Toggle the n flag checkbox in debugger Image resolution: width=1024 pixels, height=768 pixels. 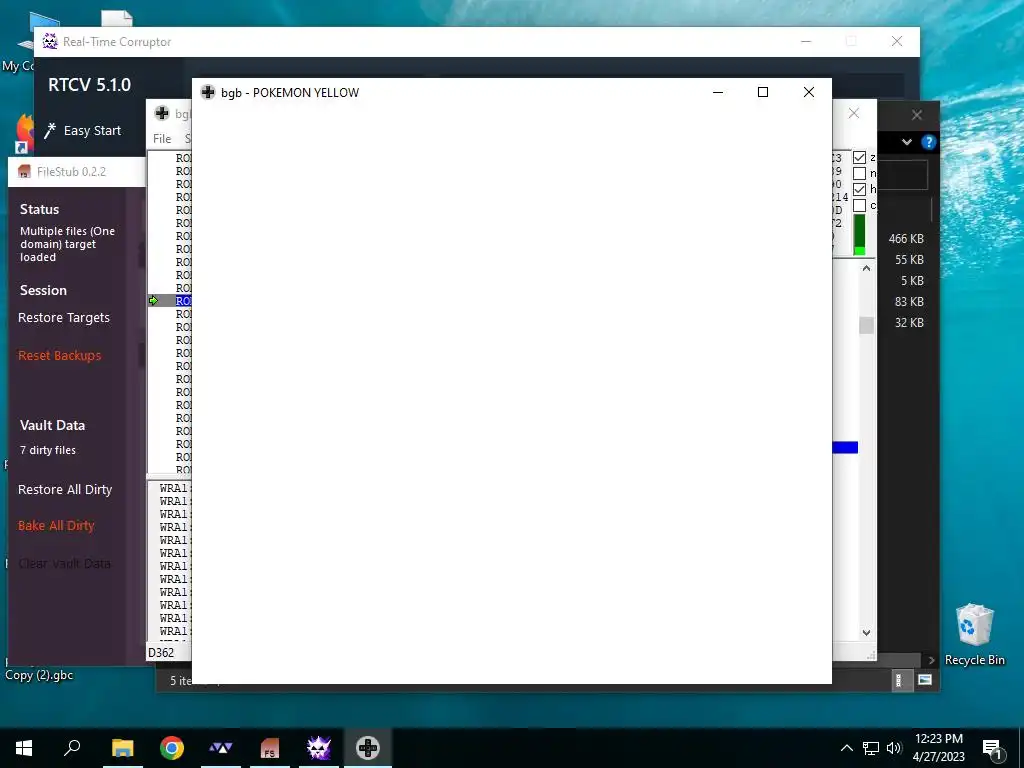click(x=859, y=173)
